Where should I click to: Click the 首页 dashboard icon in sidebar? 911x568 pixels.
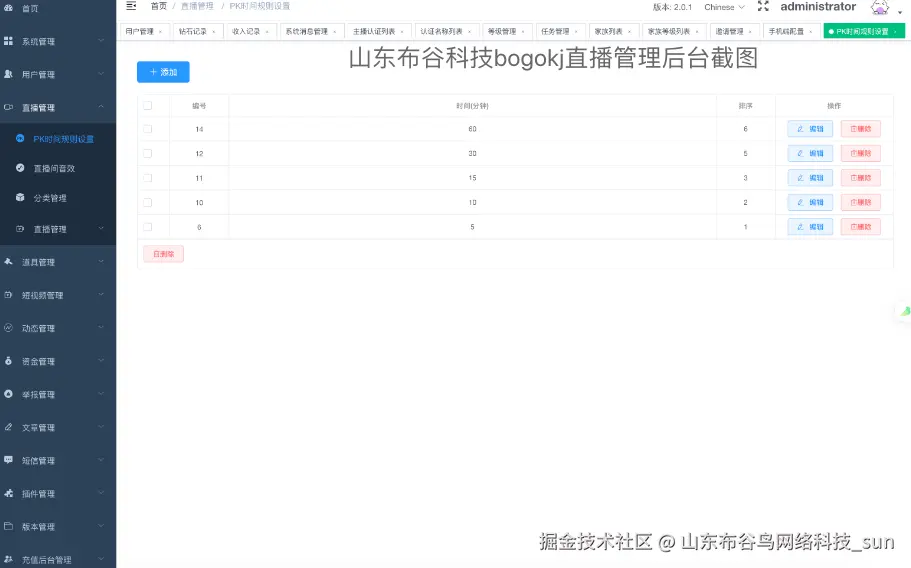coord(8,8)
